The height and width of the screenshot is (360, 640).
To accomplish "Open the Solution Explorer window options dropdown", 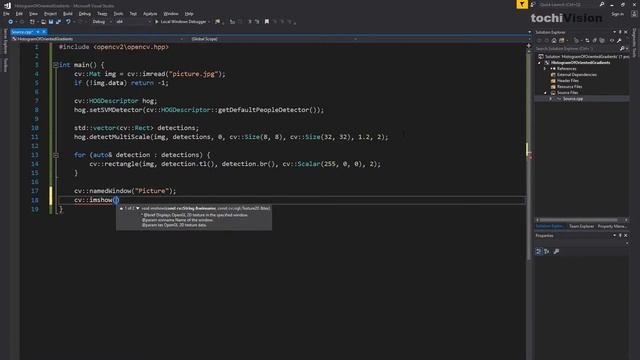I will pyautogui.click(x=614, y=32).
